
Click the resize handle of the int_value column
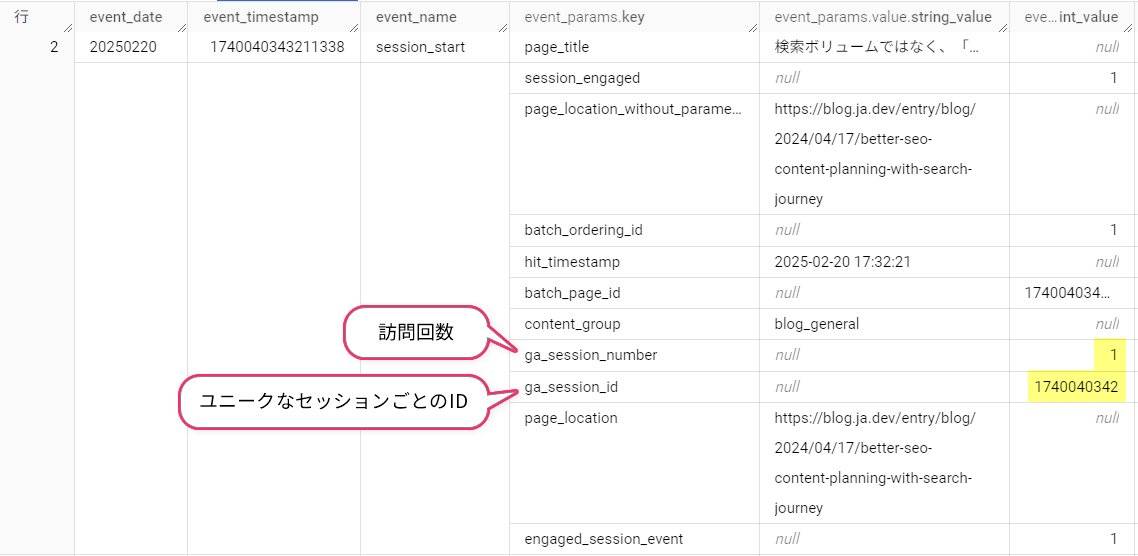(x=1131, y=28)
